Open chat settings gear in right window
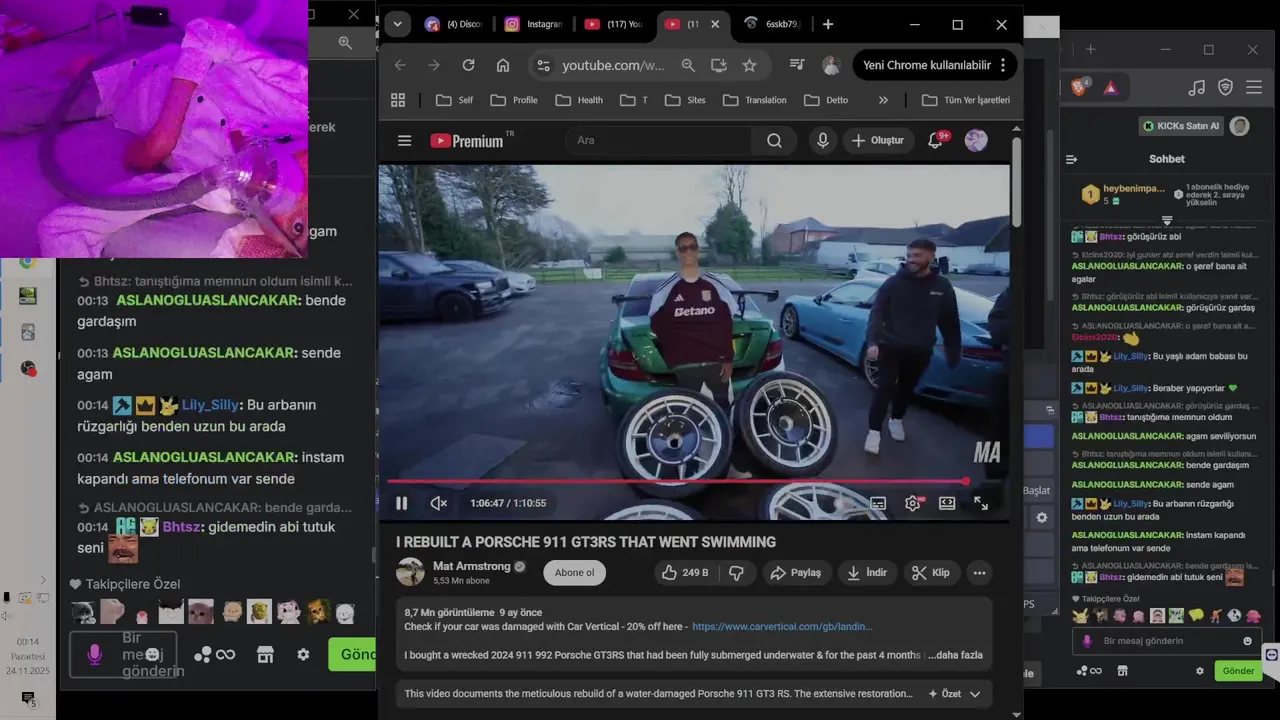Image resolution: width=1280 pixels, height=720 pixels. [1200, 671]
